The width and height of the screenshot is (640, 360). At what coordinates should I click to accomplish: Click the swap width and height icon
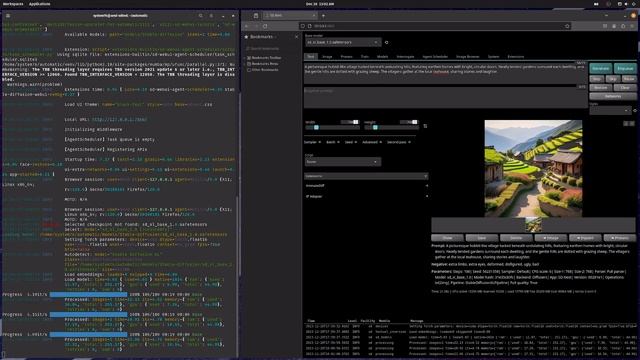click(425, 126)
